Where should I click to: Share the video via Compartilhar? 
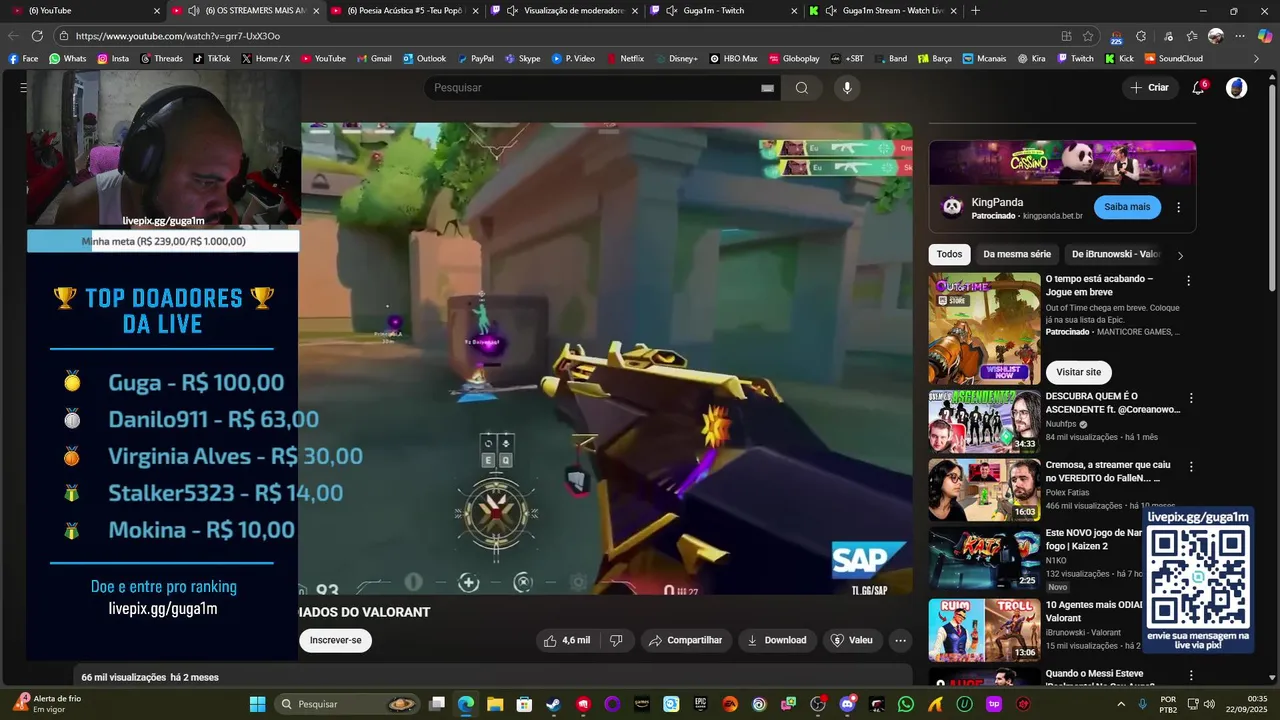[x=686, y=640]
